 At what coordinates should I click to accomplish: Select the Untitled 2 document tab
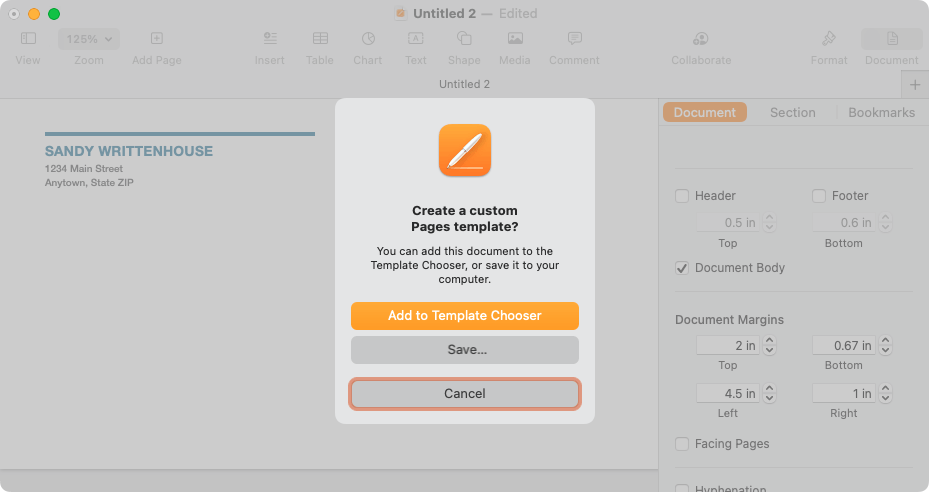pos(464,84)
